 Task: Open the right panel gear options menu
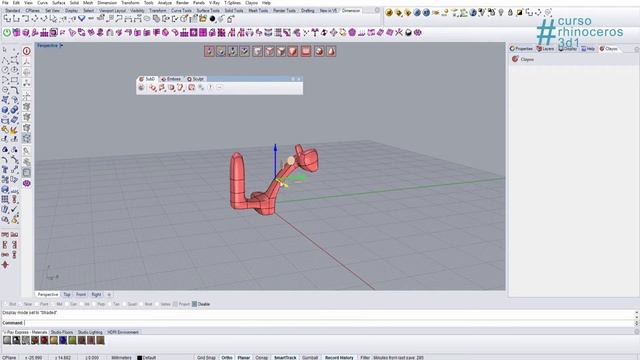point(636,49)
